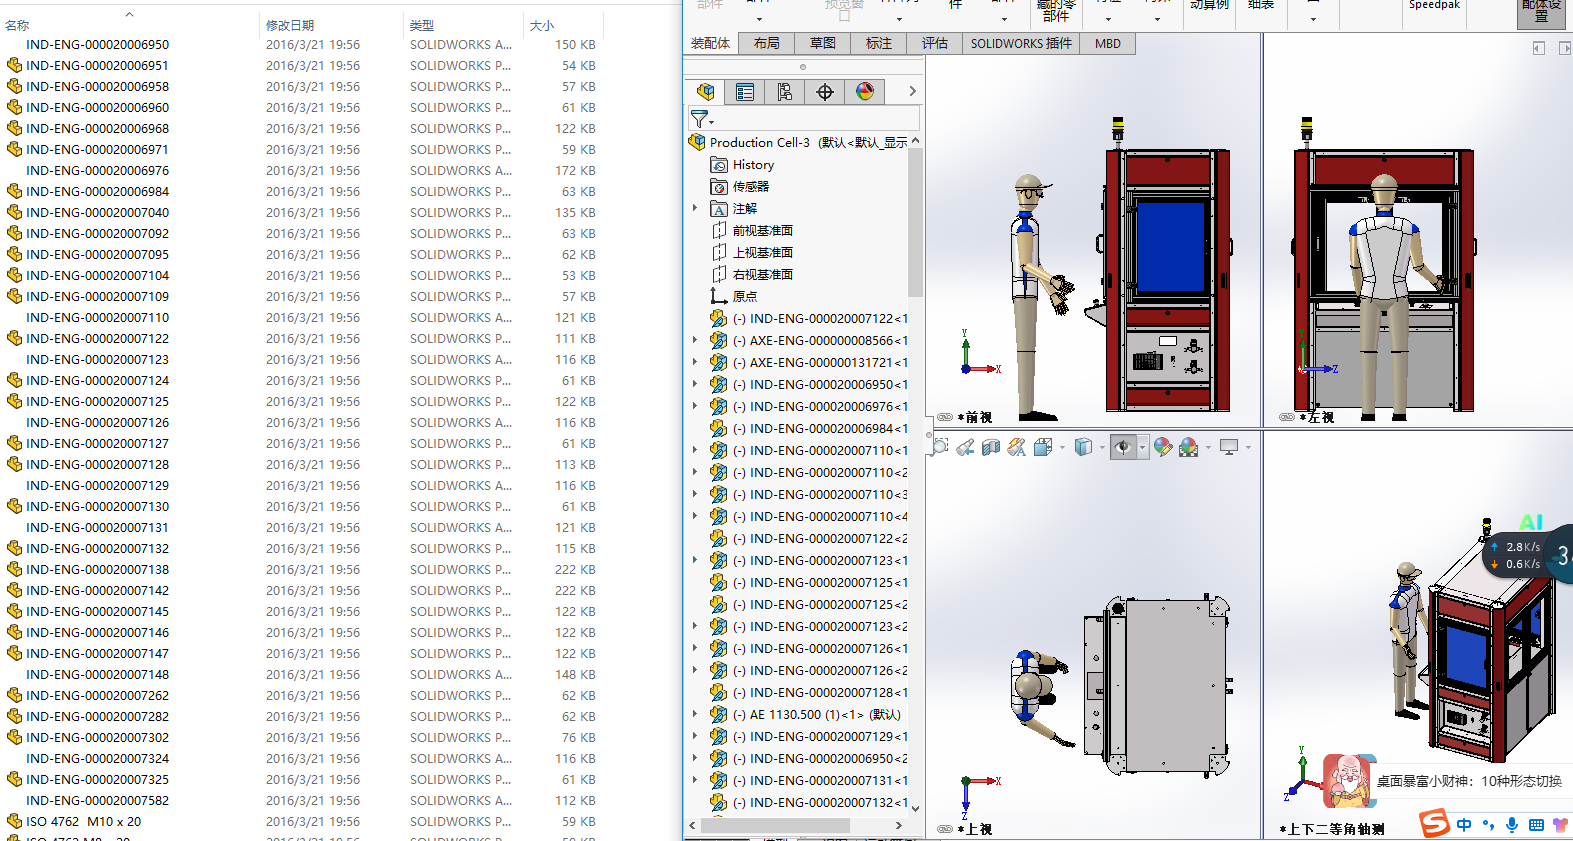
Task: Switch to the 草图 tab
Action: click(823, 43)
